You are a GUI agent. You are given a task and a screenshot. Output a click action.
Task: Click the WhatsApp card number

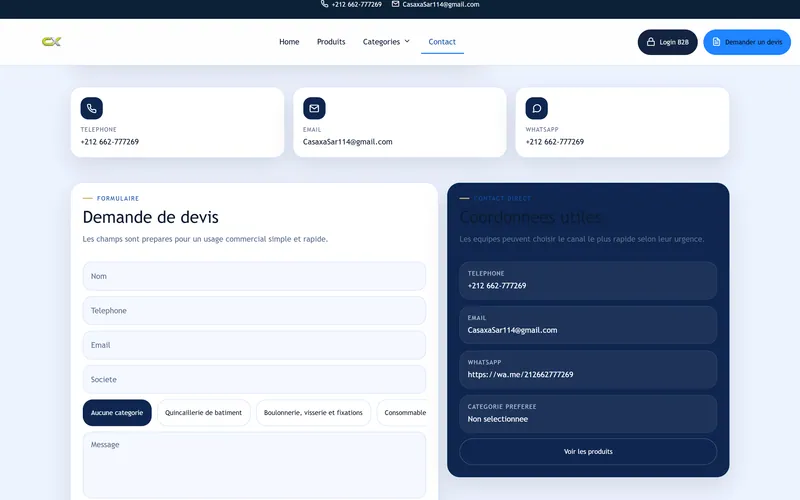click(555, 142)
